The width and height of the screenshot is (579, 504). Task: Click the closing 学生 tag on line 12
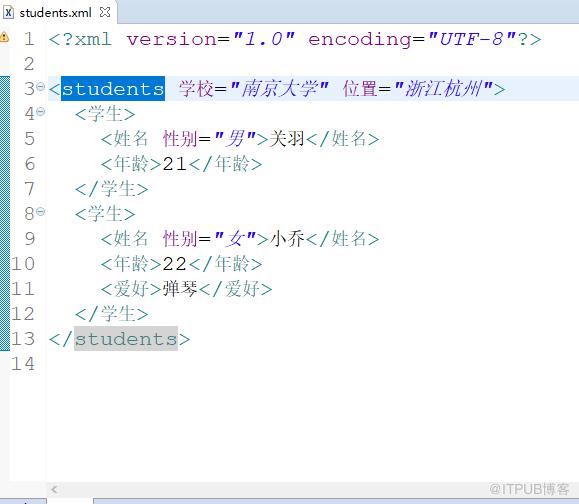pos(112,314)
